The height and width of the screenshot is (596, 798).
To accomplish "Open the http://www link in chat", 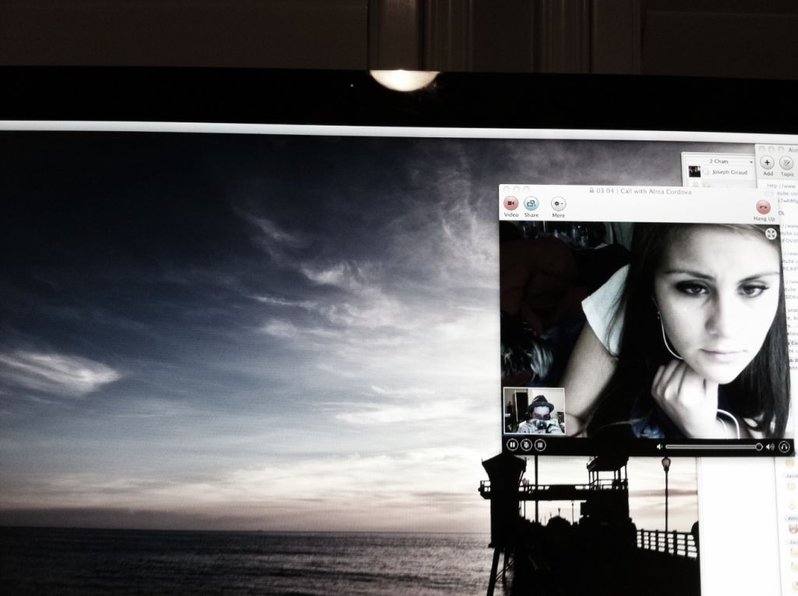I will pos(781,186).
